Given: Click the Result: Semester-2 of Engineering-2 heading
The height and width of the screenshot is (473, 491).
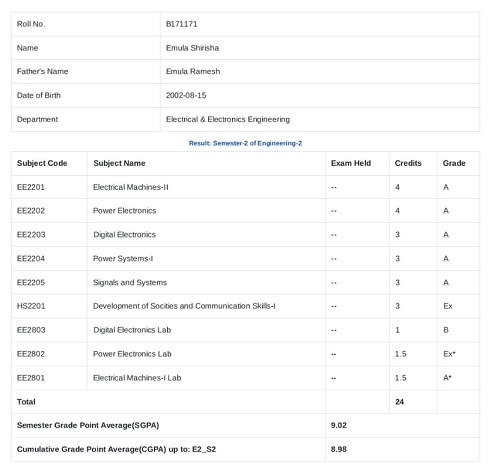Looking at the screenshot, I should pyautogui.click(x=245, y=143).
